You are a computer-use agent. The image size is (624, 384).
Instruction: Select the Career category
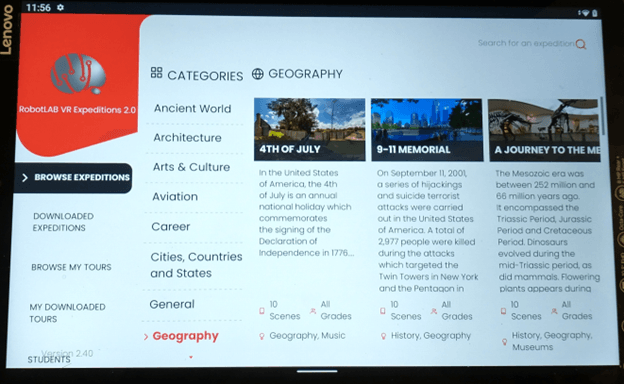tap(171, 226)
